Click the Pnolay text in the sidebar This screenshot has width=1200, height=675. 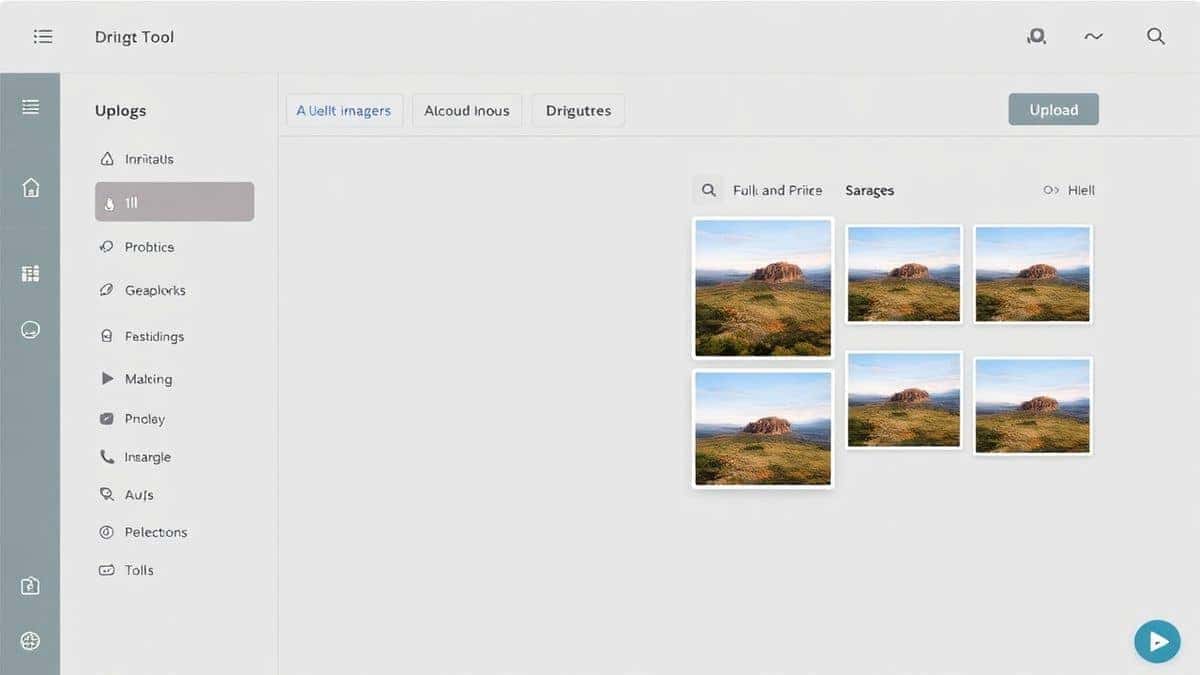pos(145,419)
